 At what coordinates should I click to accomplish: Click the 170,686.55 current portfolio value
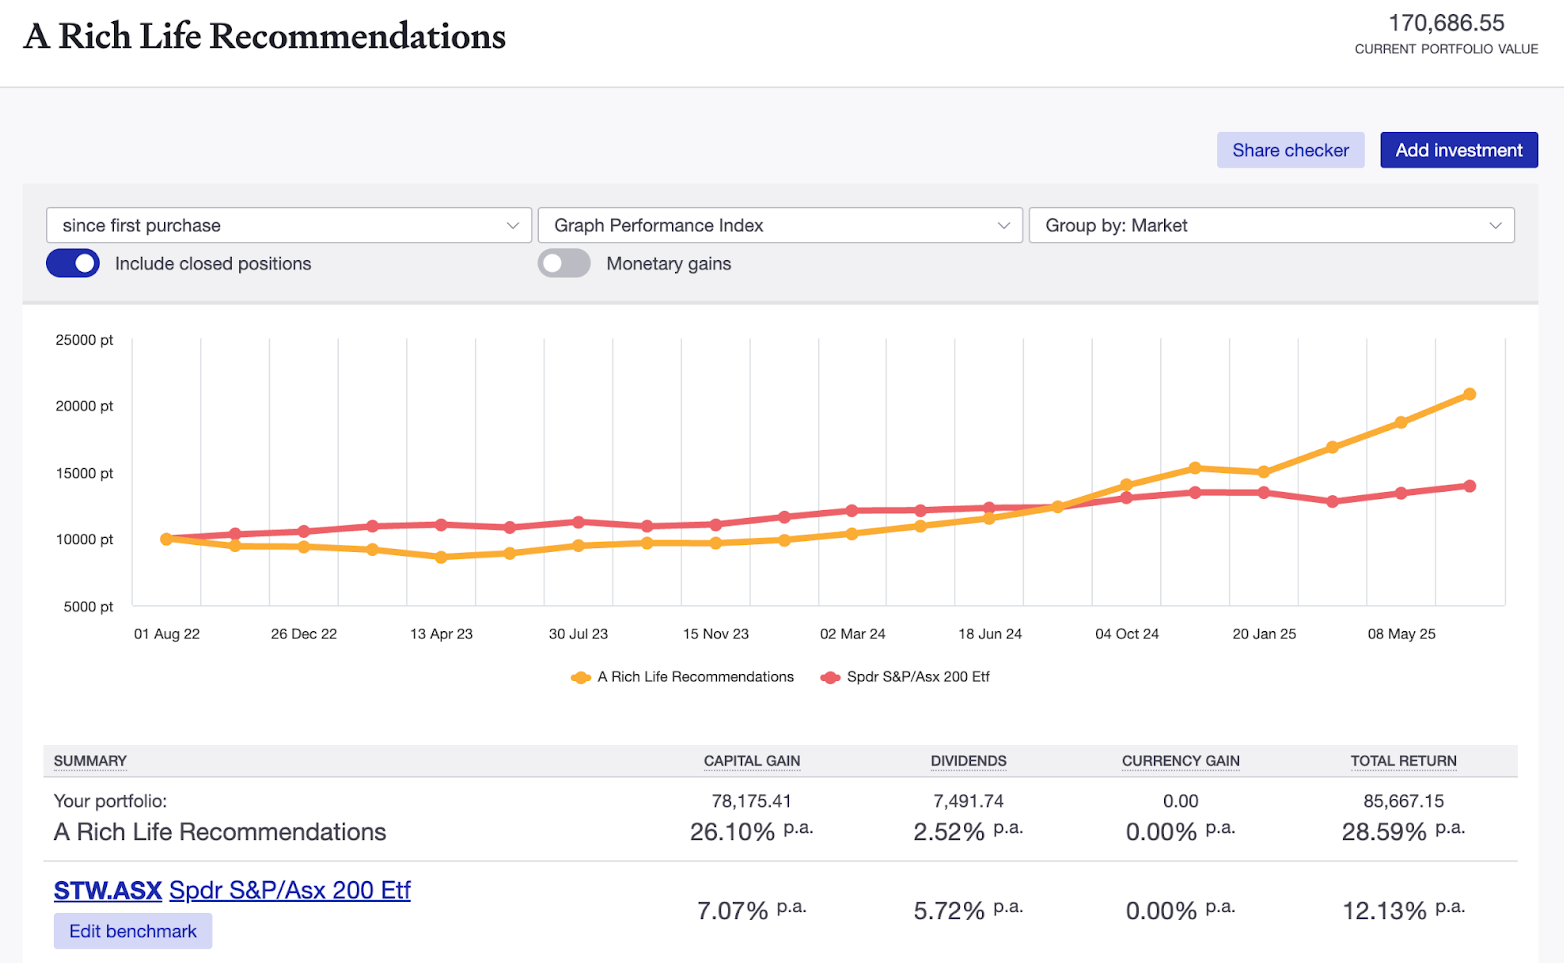coord(1446,23)
